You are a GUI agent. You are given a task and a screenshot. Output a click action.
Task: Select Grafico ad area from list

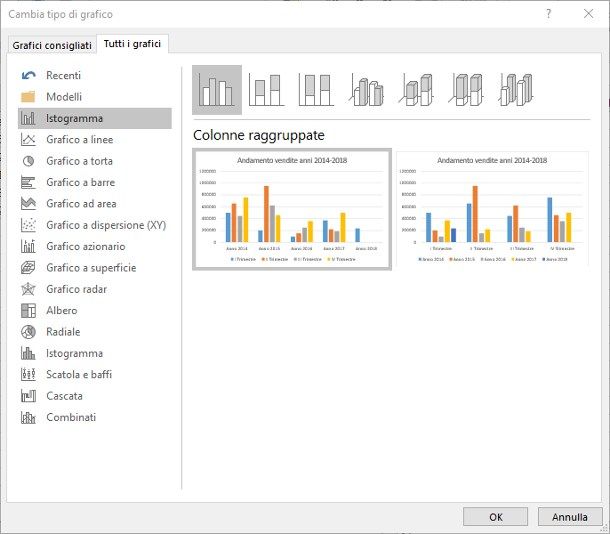[81, 204]
